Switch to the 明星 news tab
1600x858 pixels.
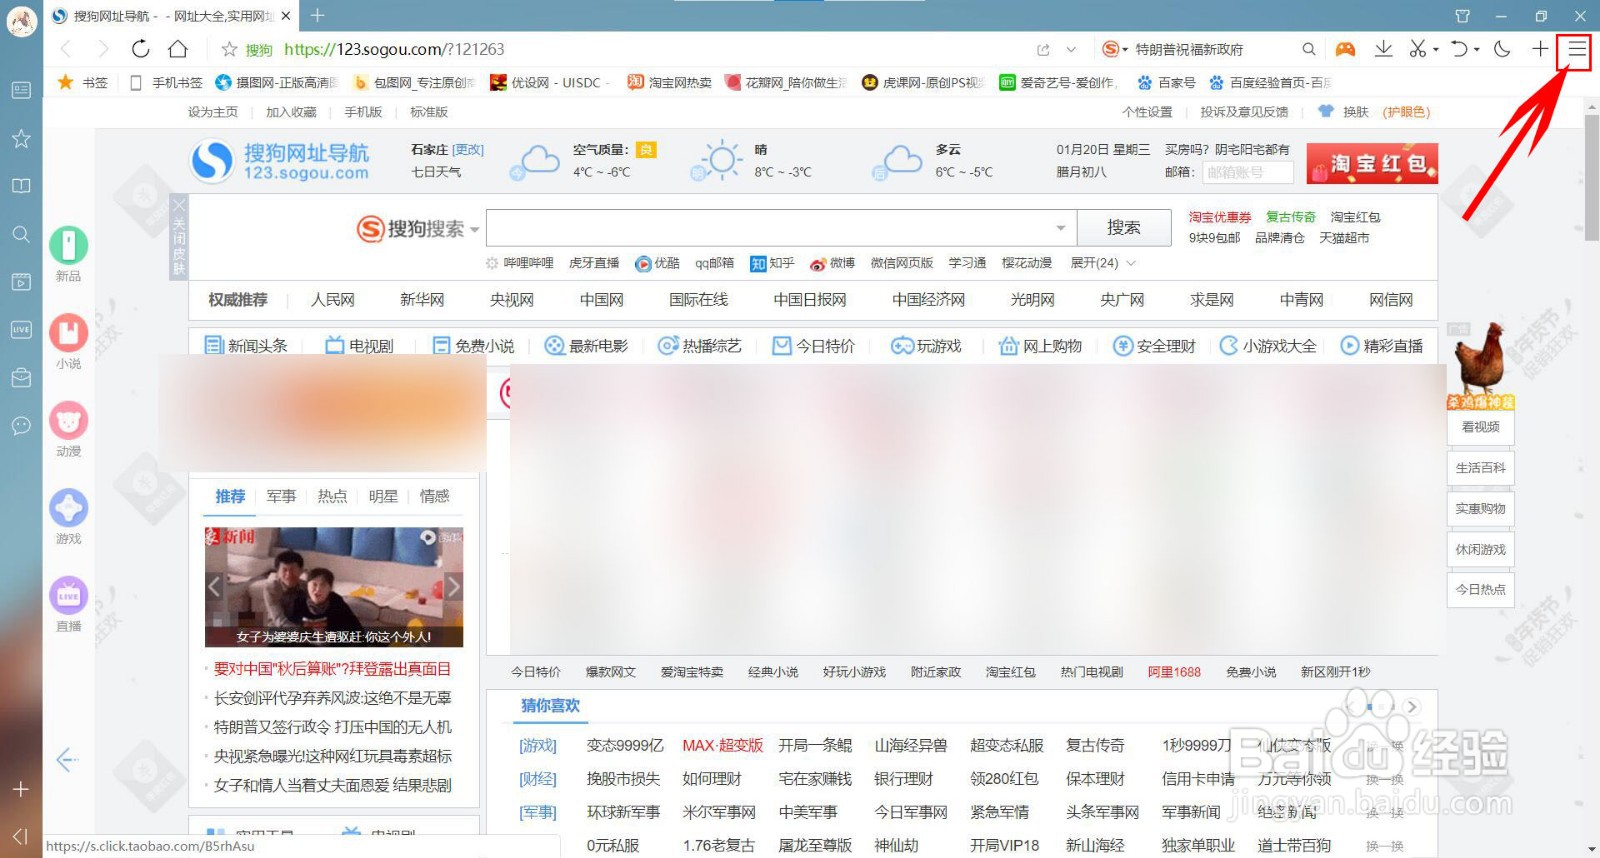point(383,496)
